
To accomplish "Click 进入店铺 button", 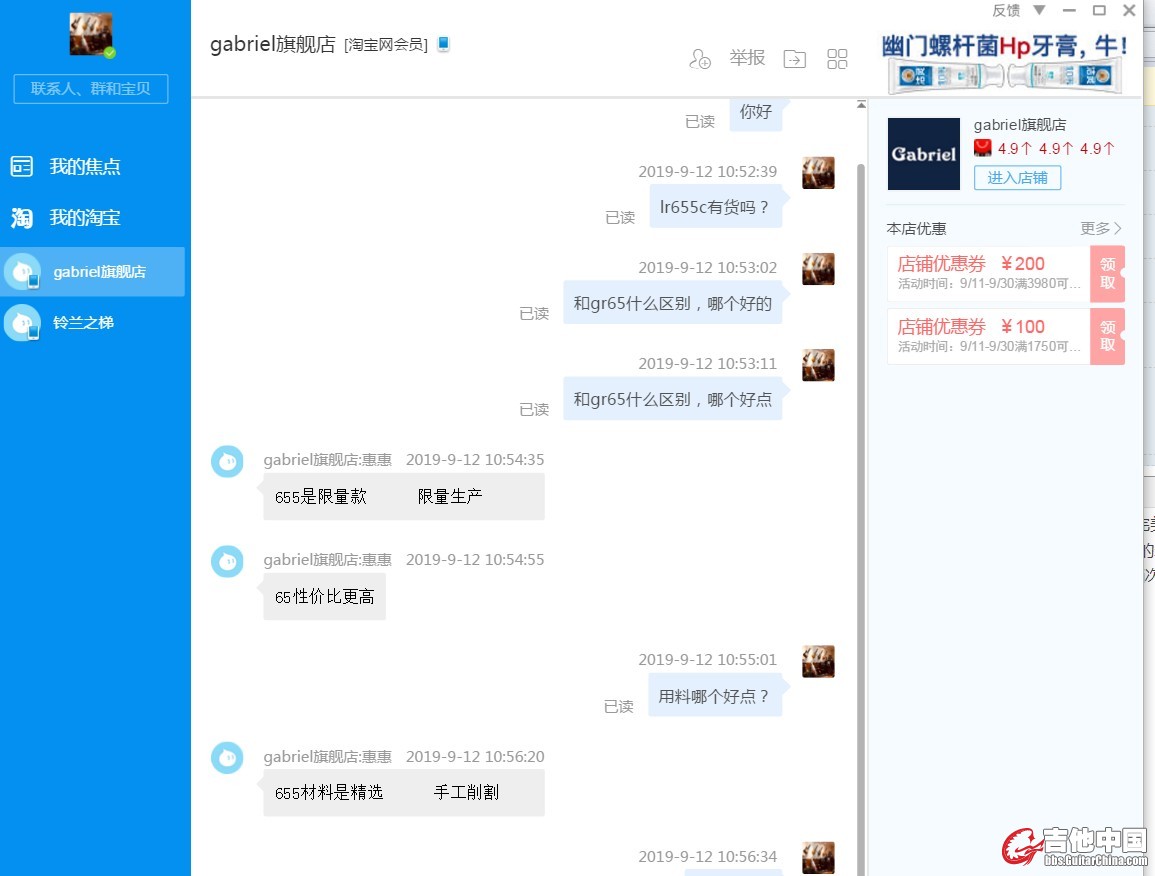I will [1017, 178].
